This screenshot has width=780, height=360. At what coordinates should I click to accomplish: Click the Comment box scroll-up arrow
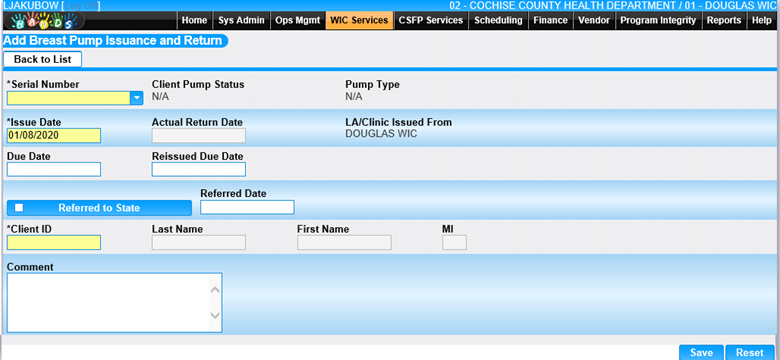pos(215,290)
